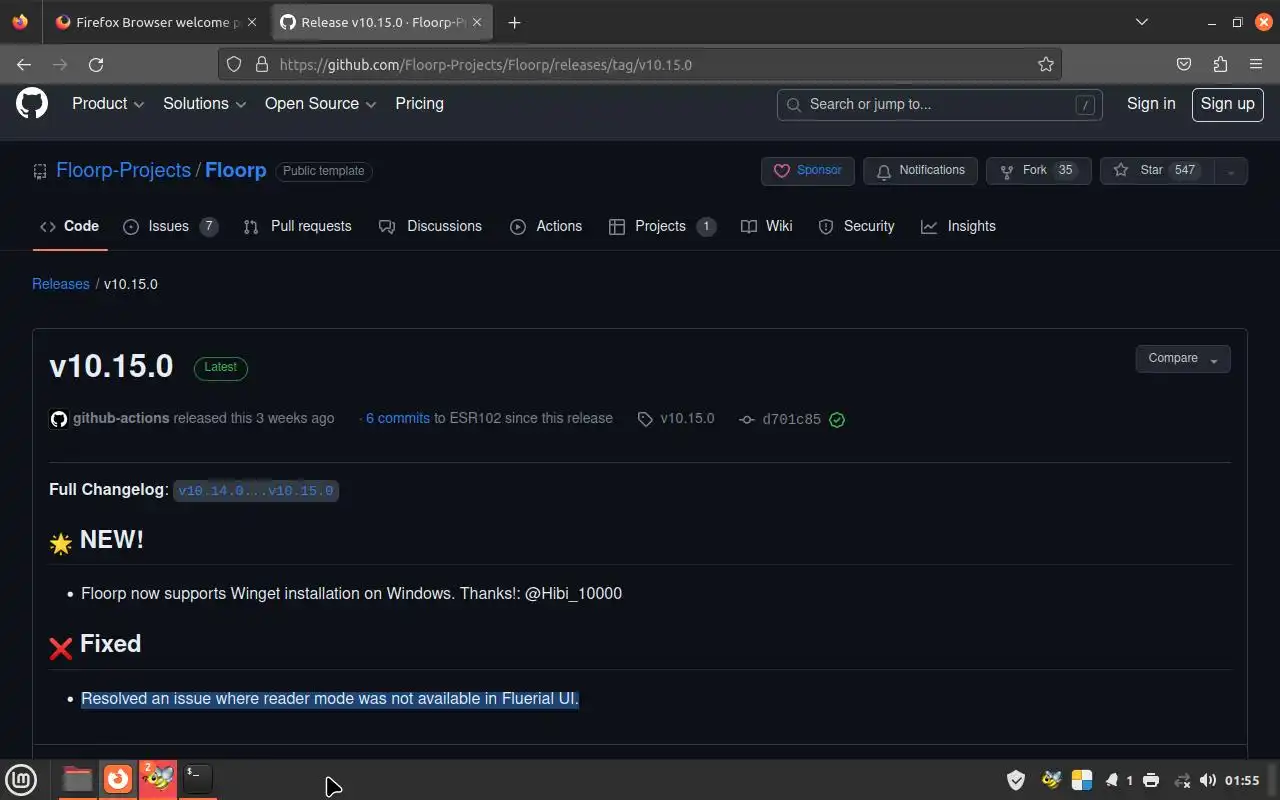Click the printer tray icon

coord(1151,780)
